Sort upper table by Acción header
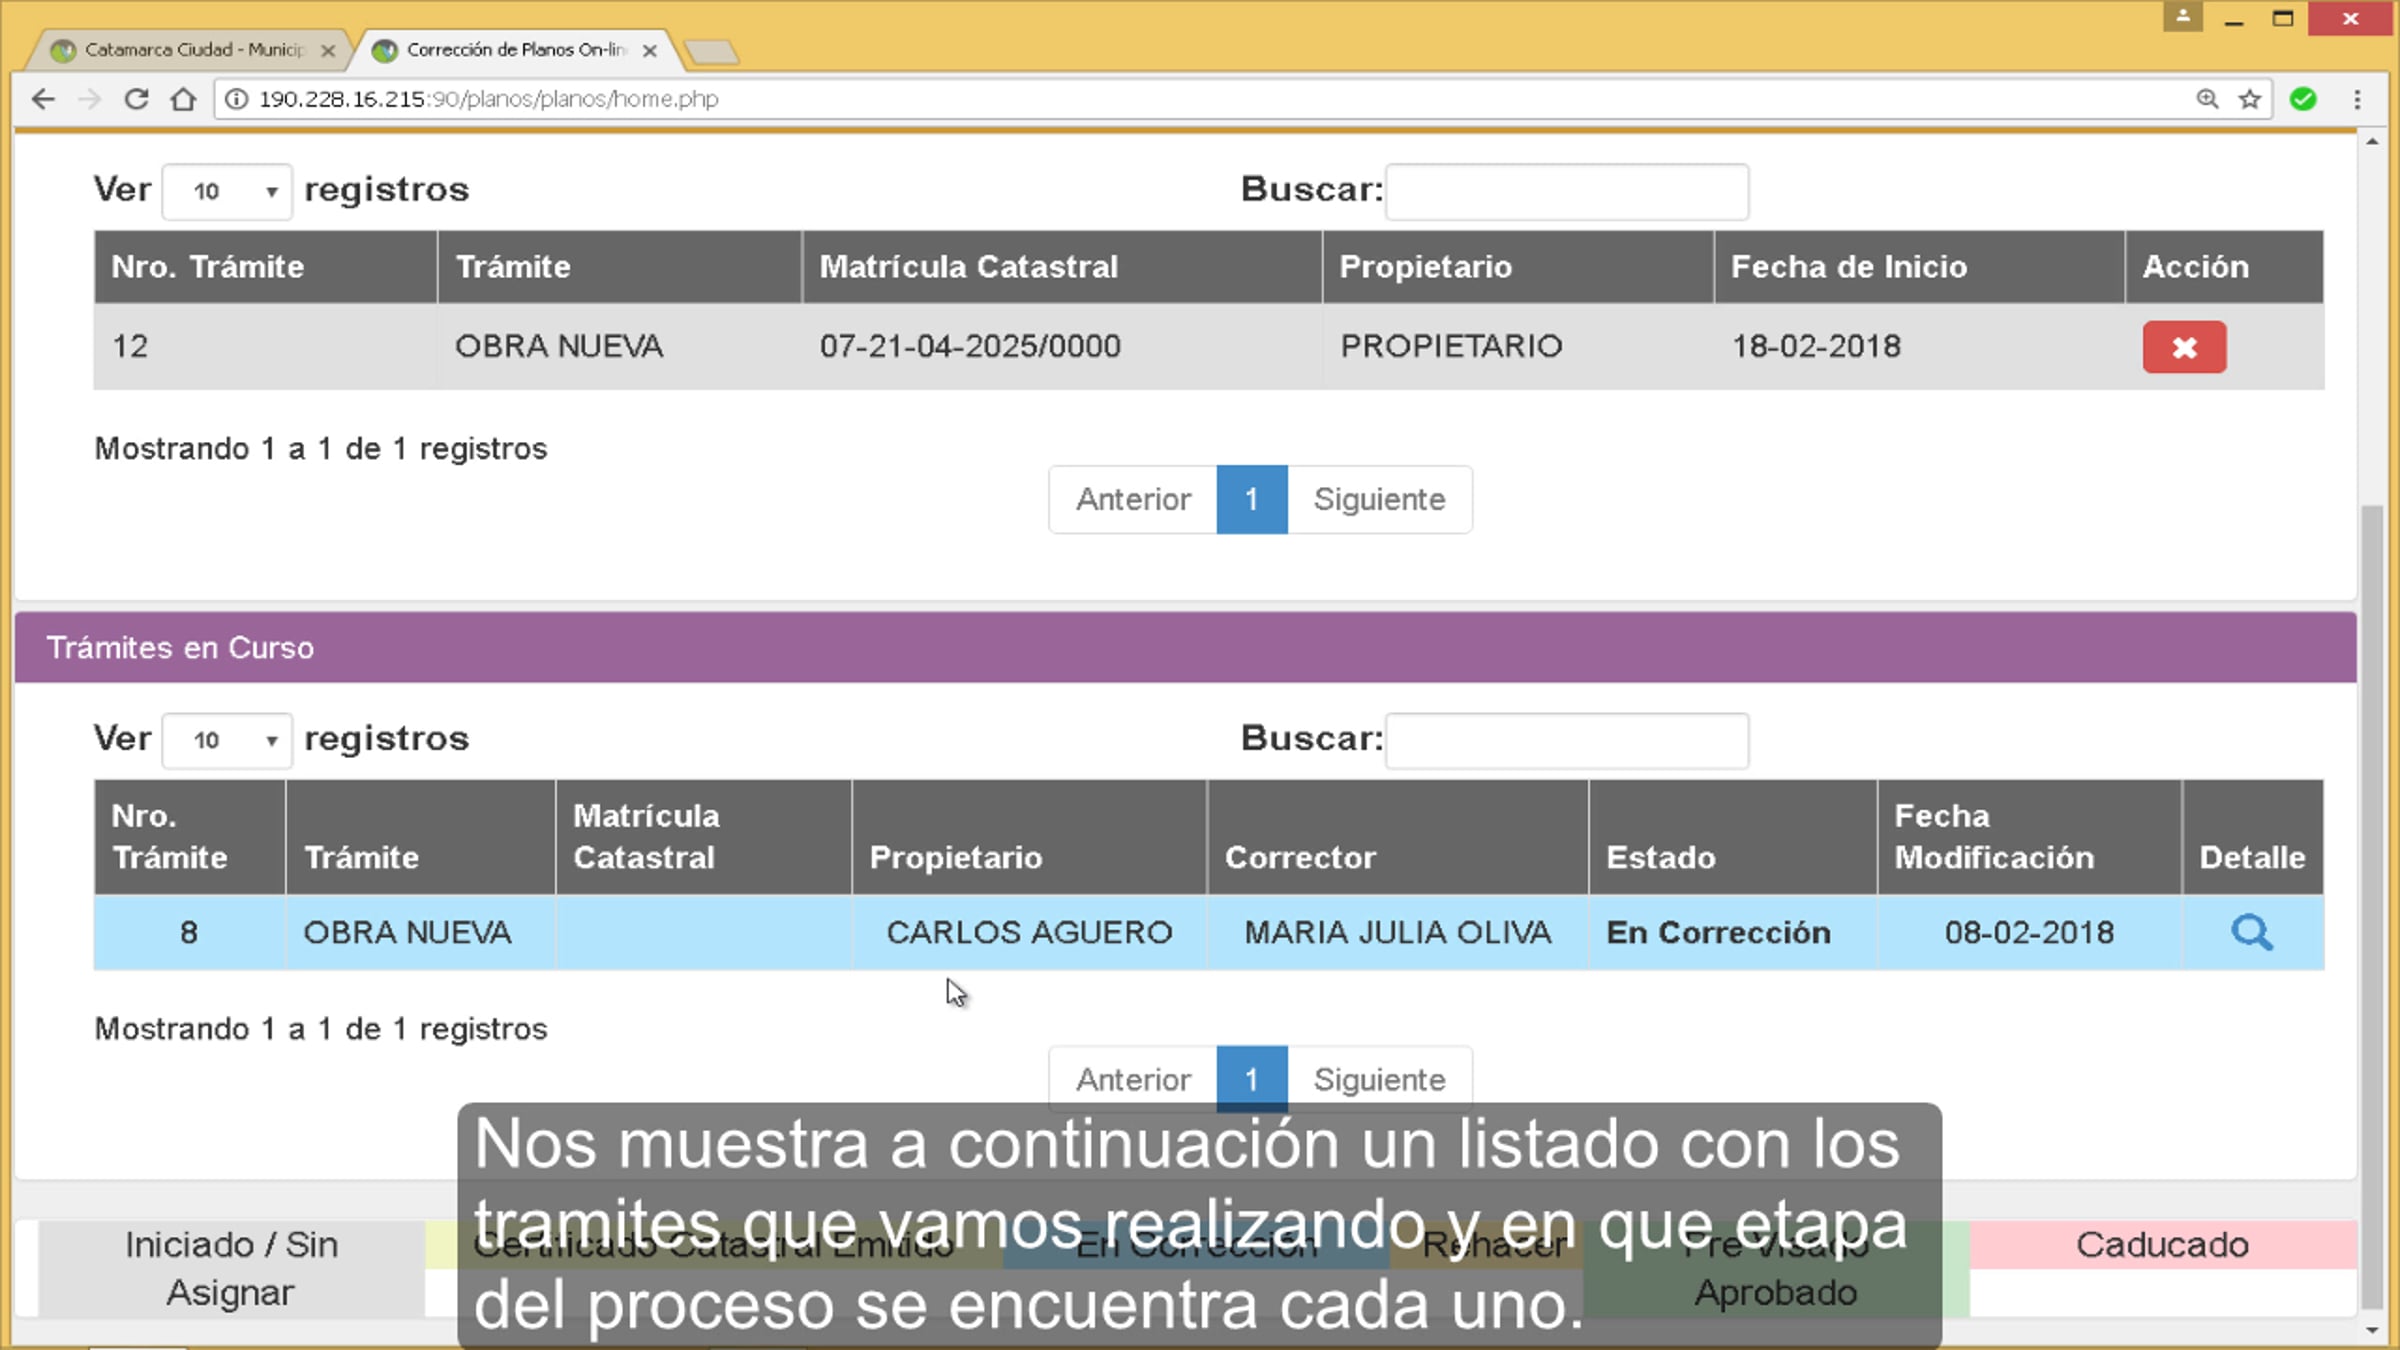This screenshot has width=2400, height=1350. (2225, 267)
